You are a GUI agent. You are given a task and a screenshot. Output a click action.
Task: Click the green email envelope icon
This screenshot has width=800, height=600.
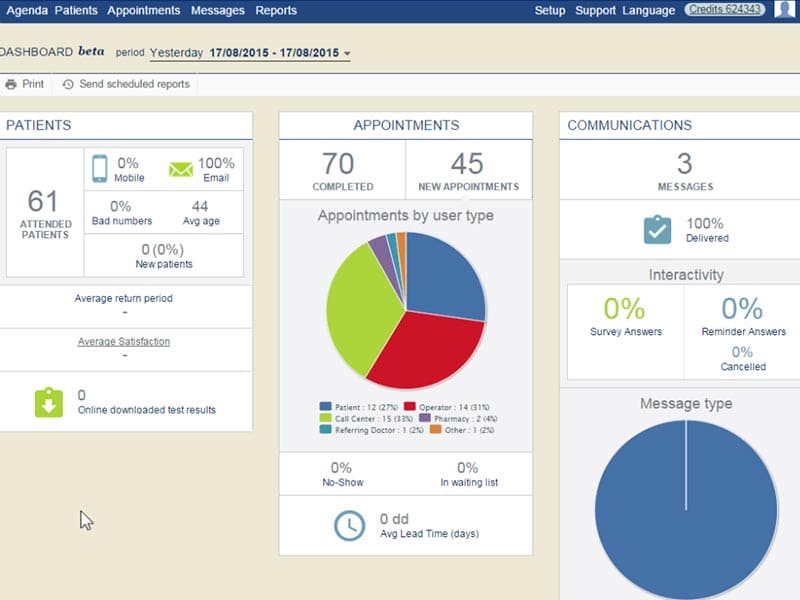coord(181,169)
